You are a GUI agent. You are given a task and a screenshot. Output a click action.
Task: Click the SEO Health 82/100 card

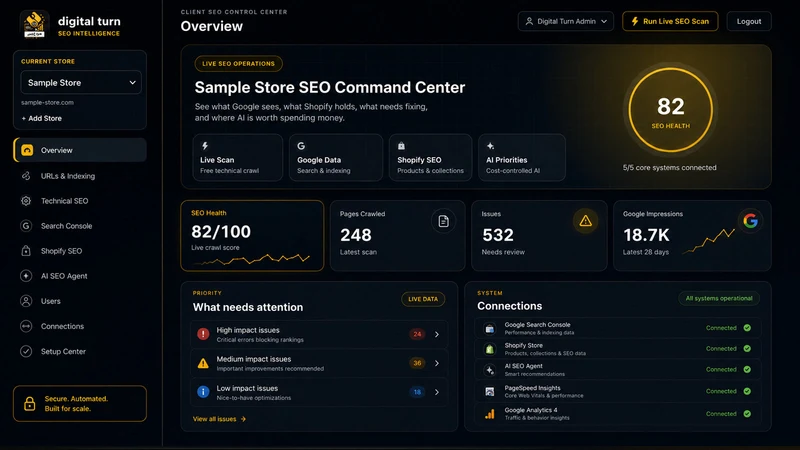(x=252, y=236)
